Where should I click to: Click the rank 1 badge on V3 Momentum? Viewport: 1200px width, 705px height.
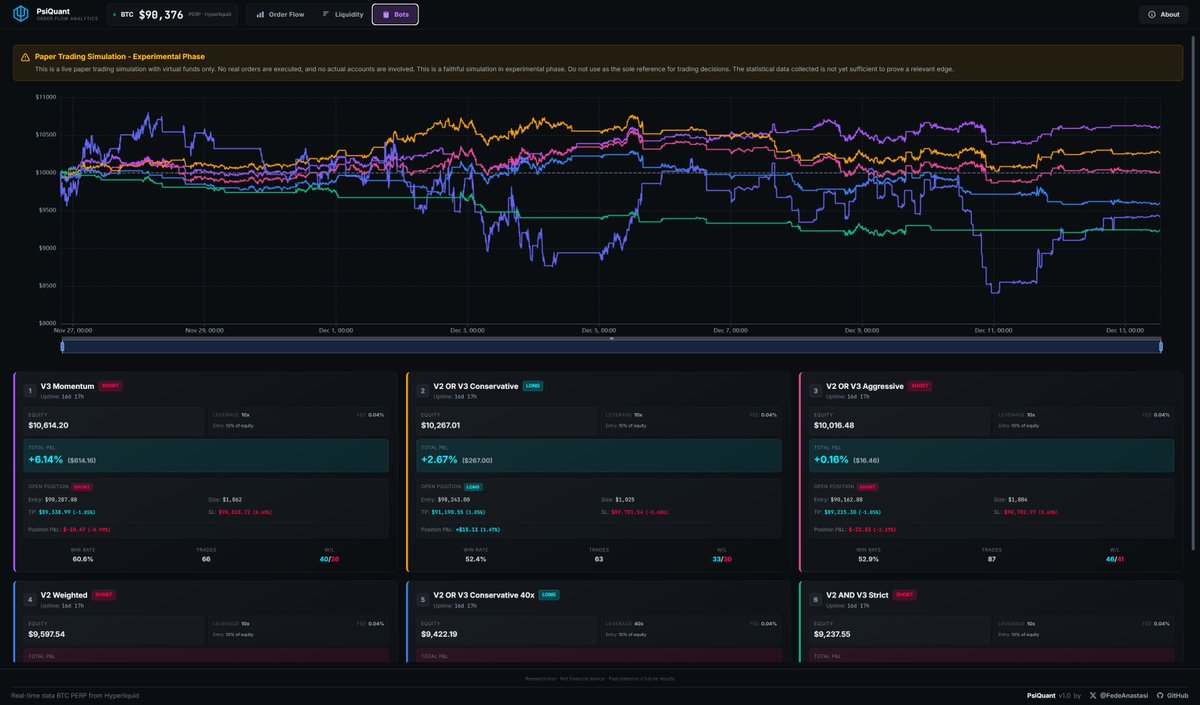pyautogui.click(x=30, y=390)
